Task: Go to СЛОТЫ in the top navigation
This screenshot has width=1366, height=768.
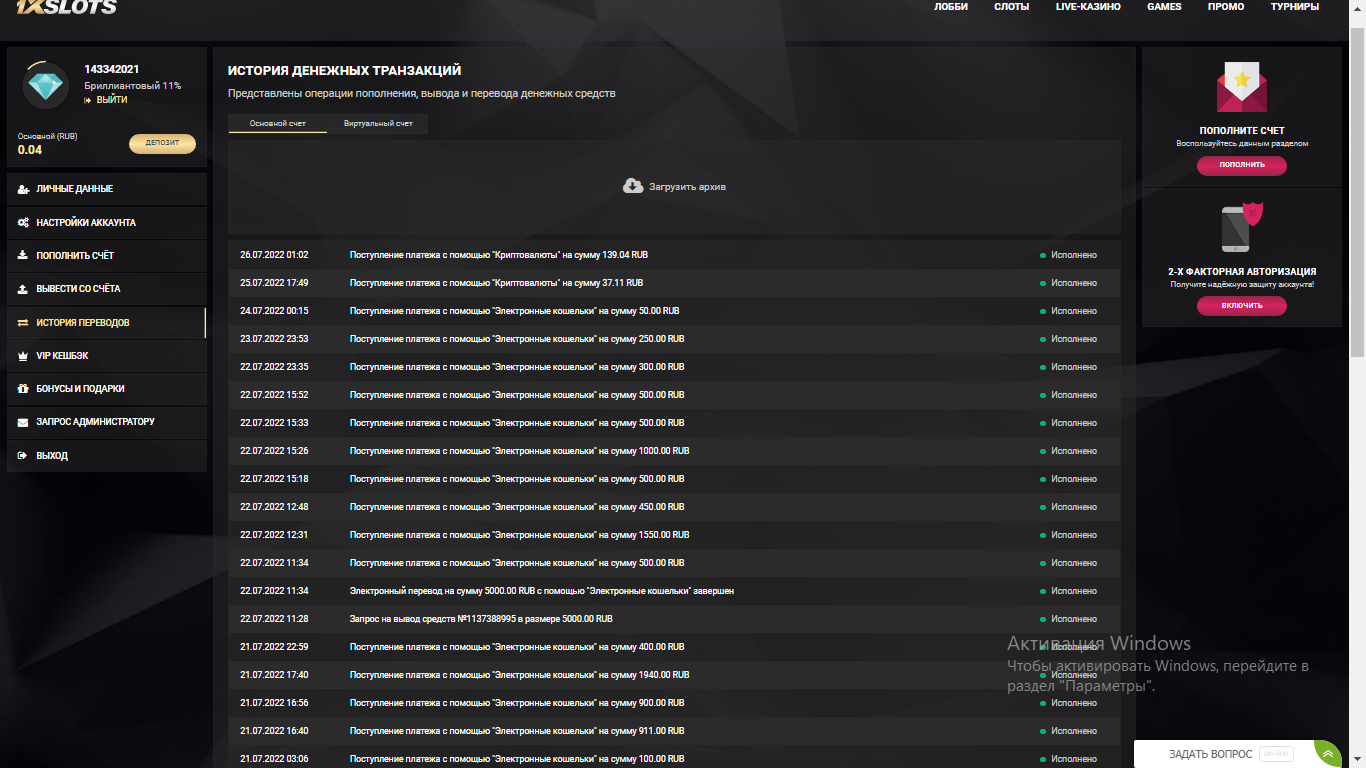Action: pyautogui.click(x=1011, y=7)
